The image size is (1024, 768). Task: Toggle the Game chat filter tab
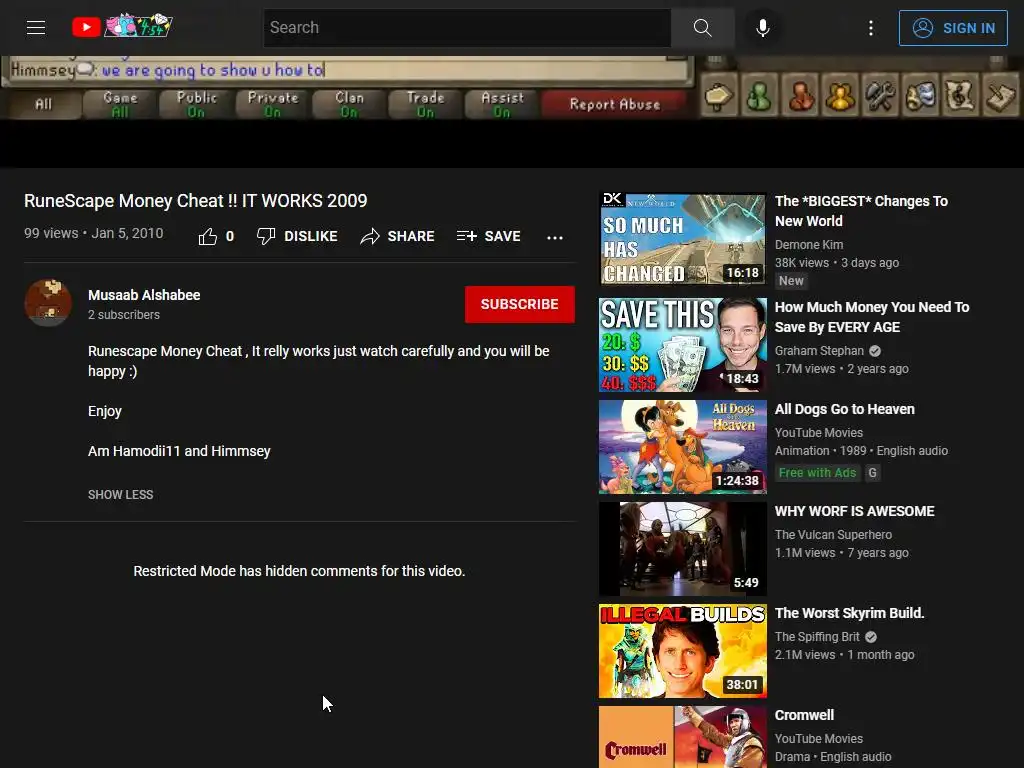pos(120,104)
